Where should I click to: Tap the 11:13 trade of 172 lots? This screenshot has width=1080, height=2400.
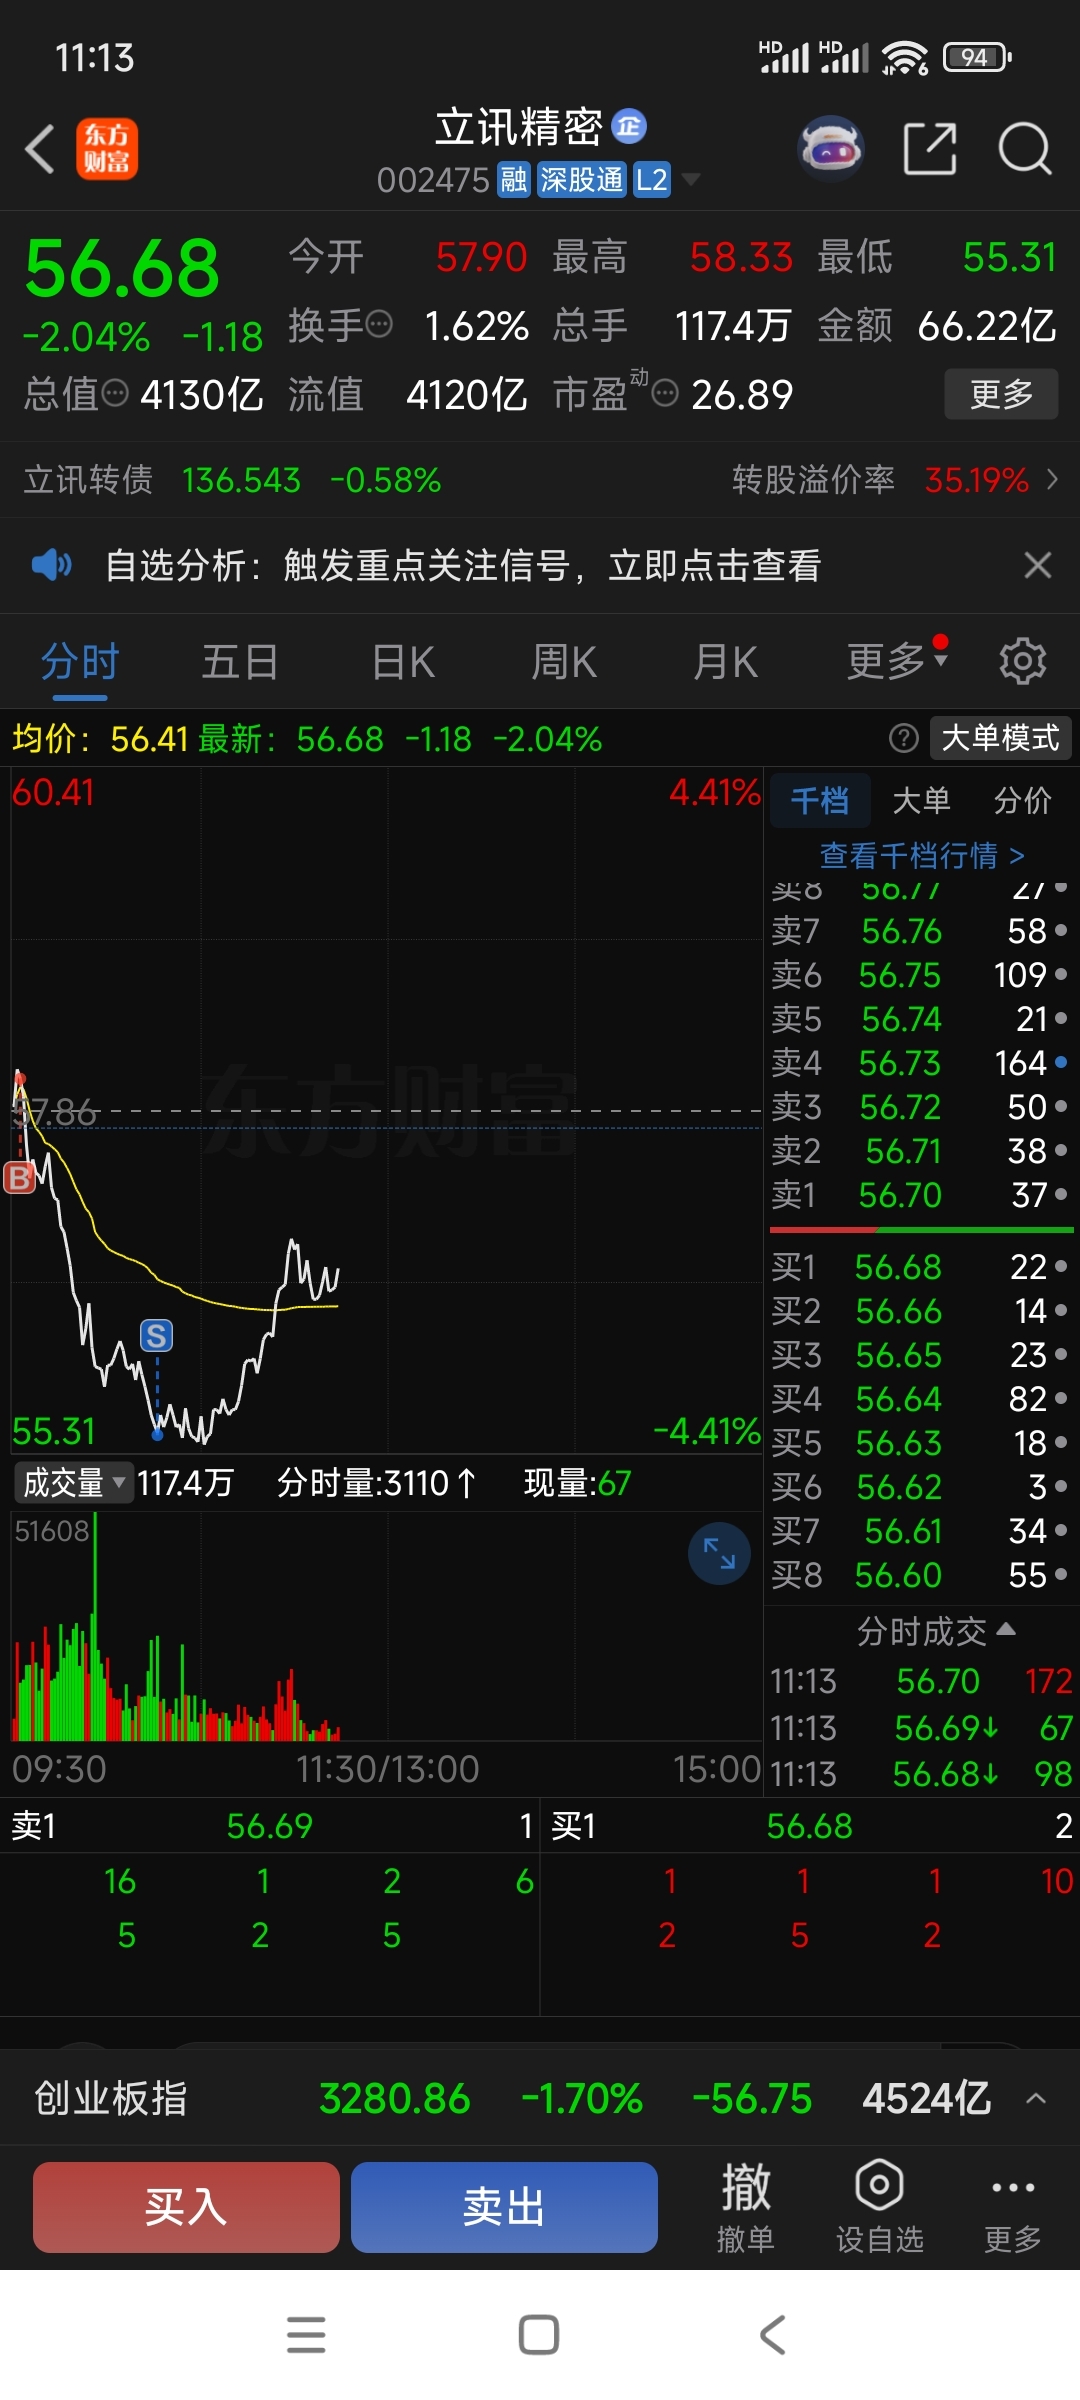921,1681
